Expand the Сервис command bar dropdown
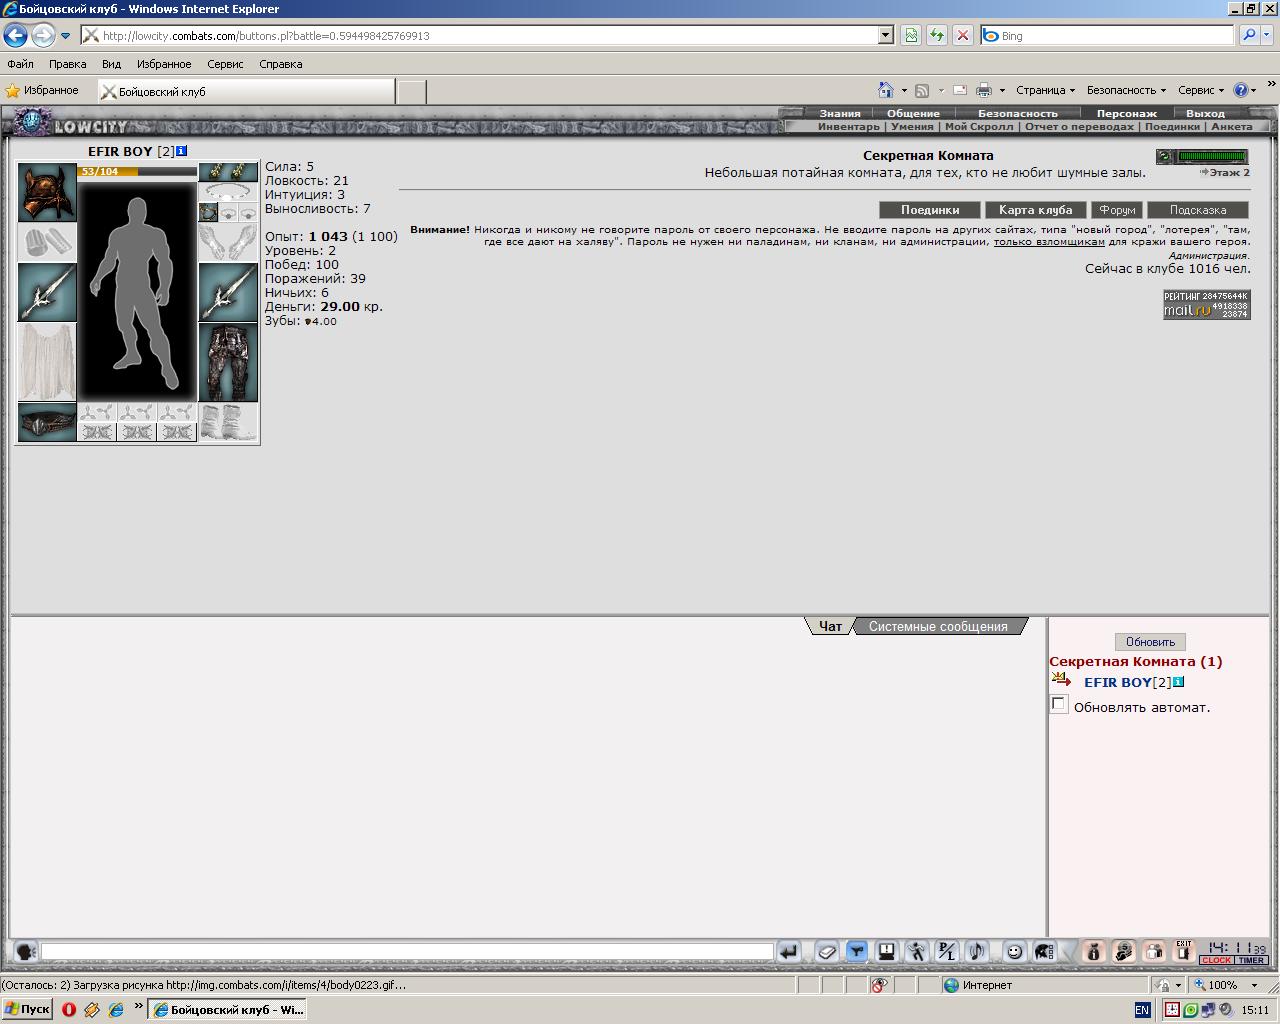This screenshot has width=1280, height=1024. click(1201, 90)
